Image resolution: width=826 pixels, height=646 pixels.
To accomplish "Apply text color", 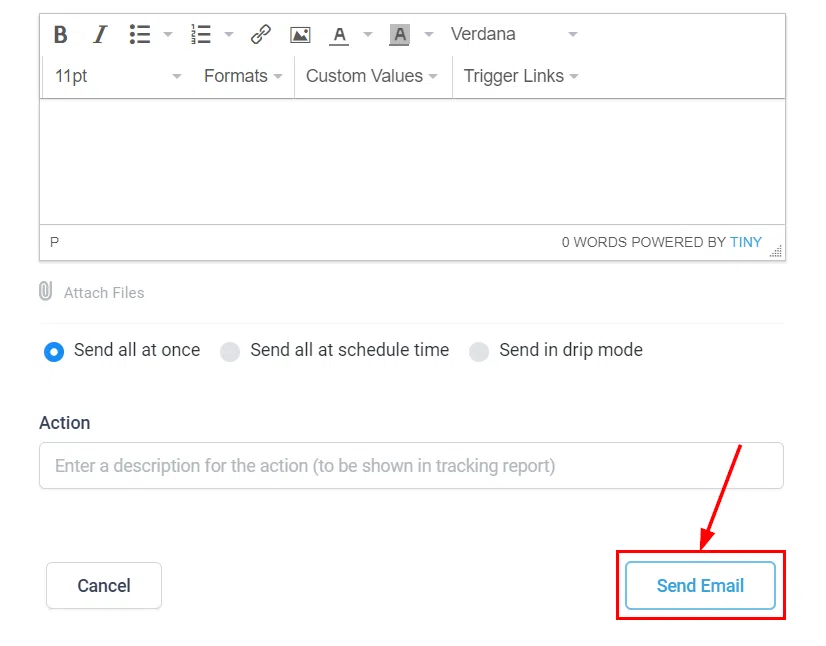I will [340, 34].
